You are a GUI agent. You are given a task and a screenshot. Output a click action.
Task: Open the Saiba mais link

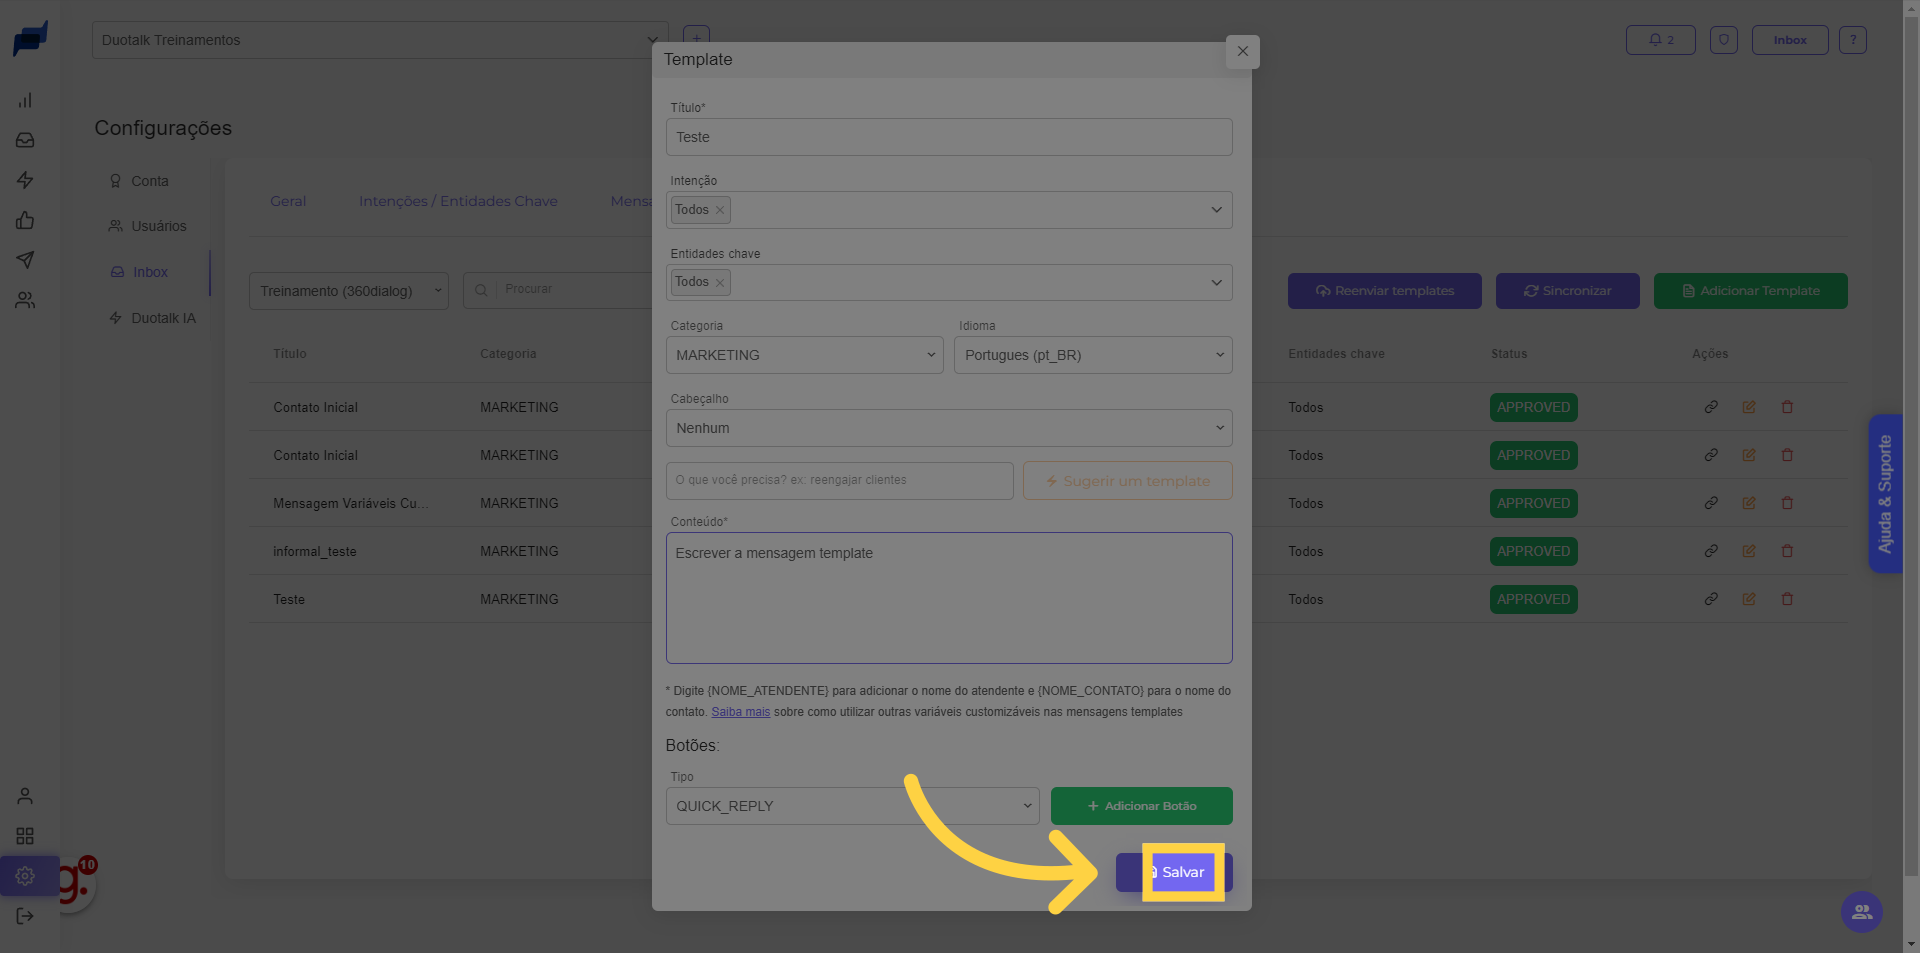(740, 712)
